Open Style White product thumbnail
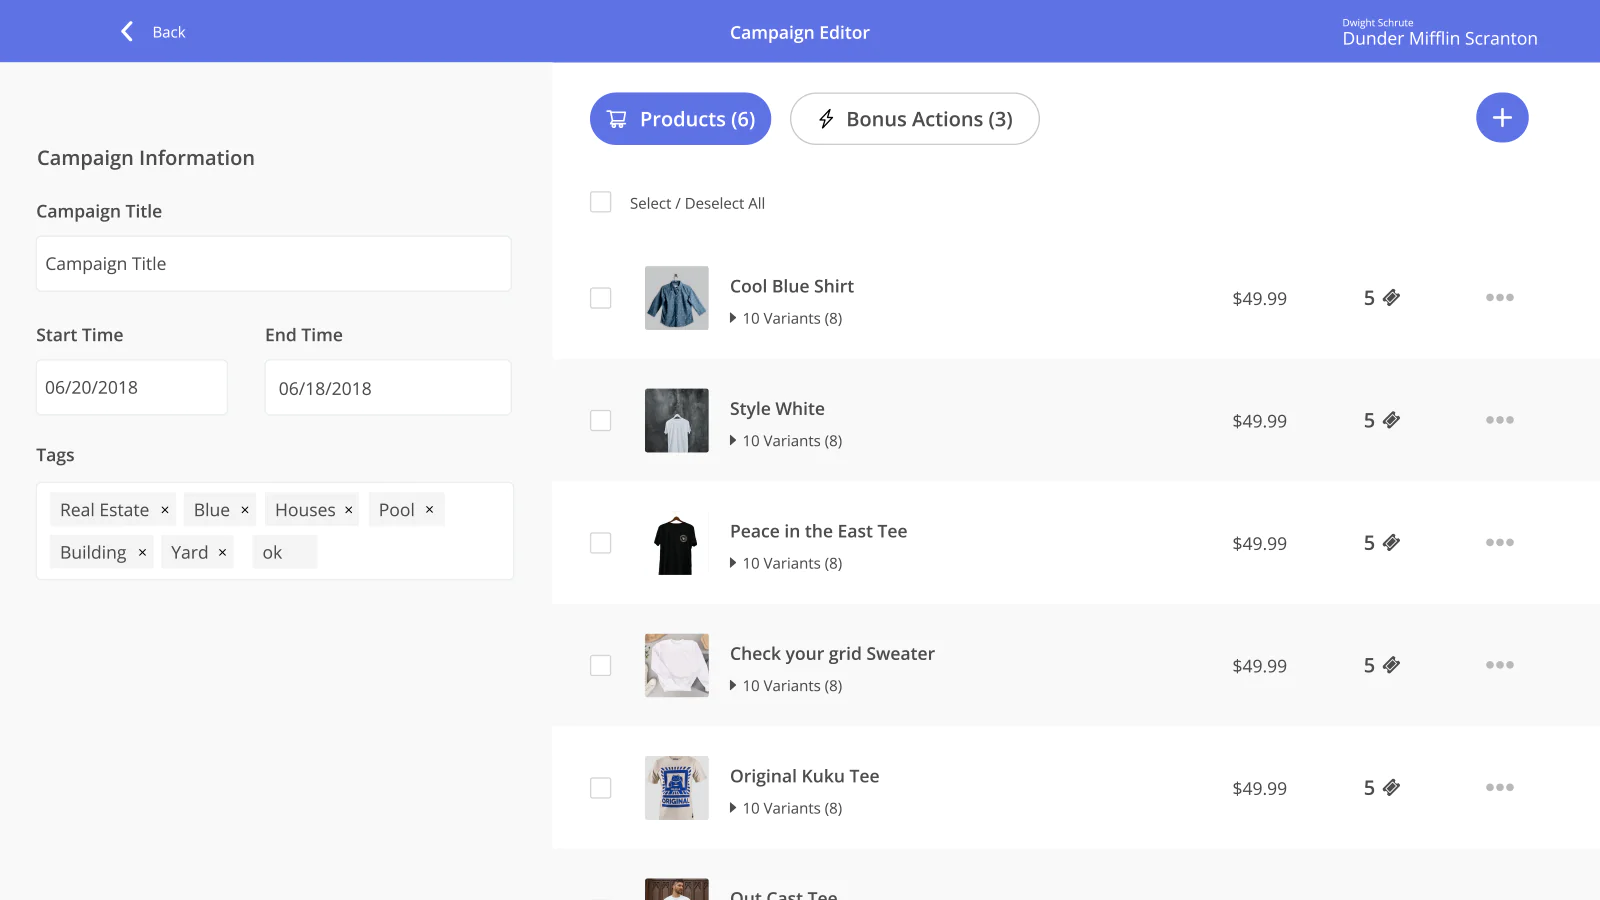 click(x=677, y=420)
